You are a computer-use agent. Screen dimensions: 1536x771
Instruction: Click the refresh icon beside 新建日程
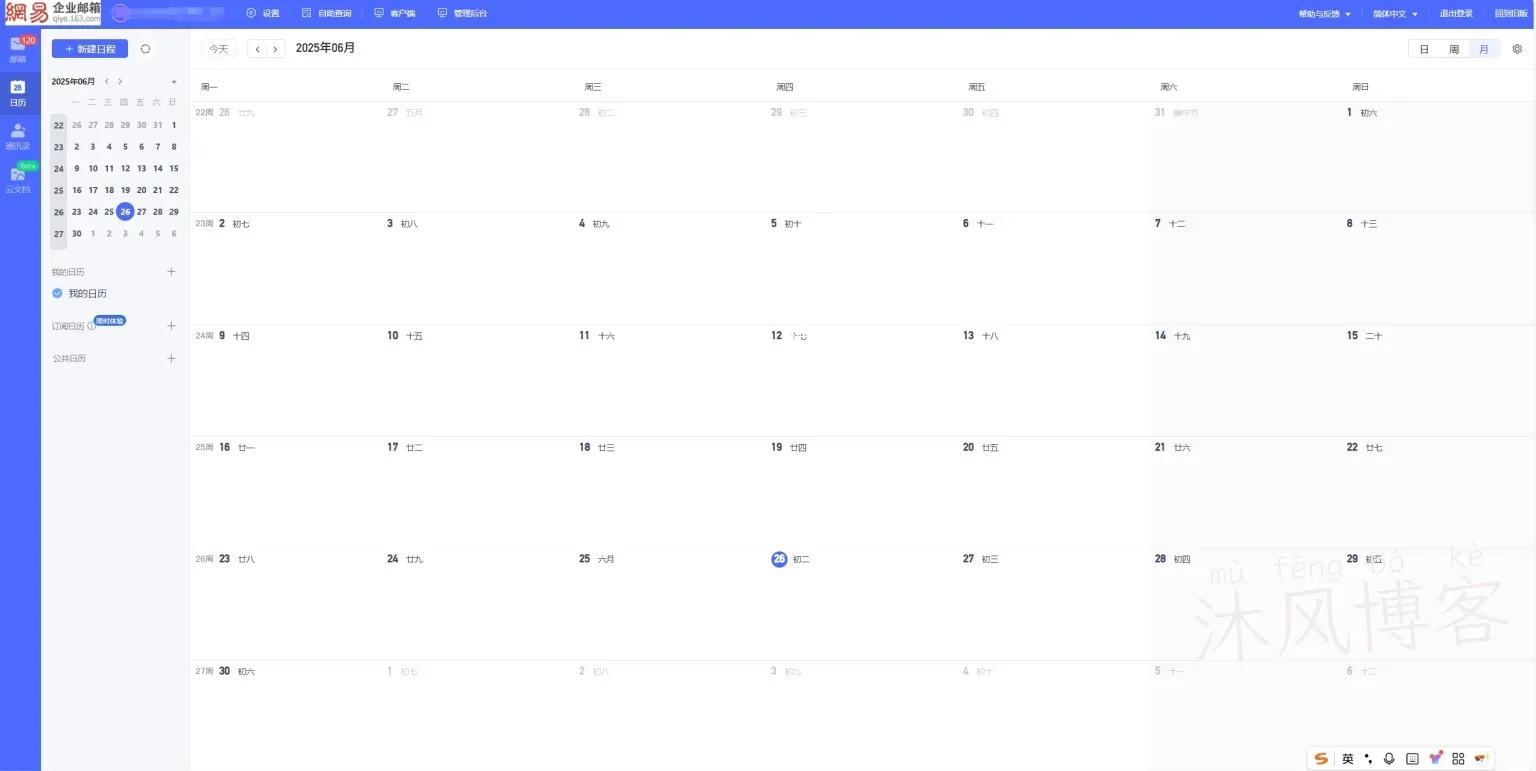click(145, 49)
